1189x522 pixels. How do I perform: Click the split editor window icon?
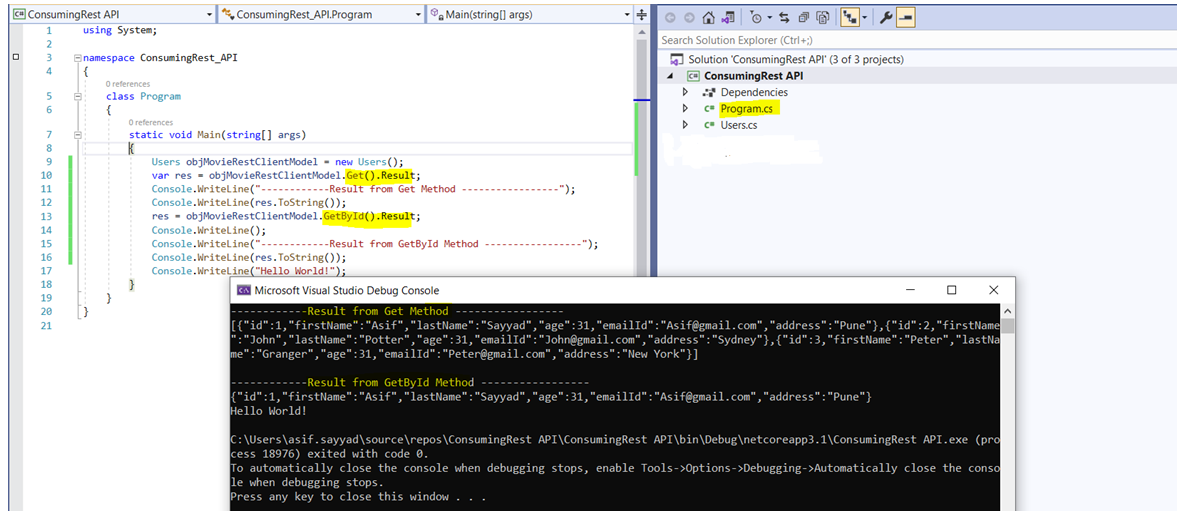click(642, 14)
